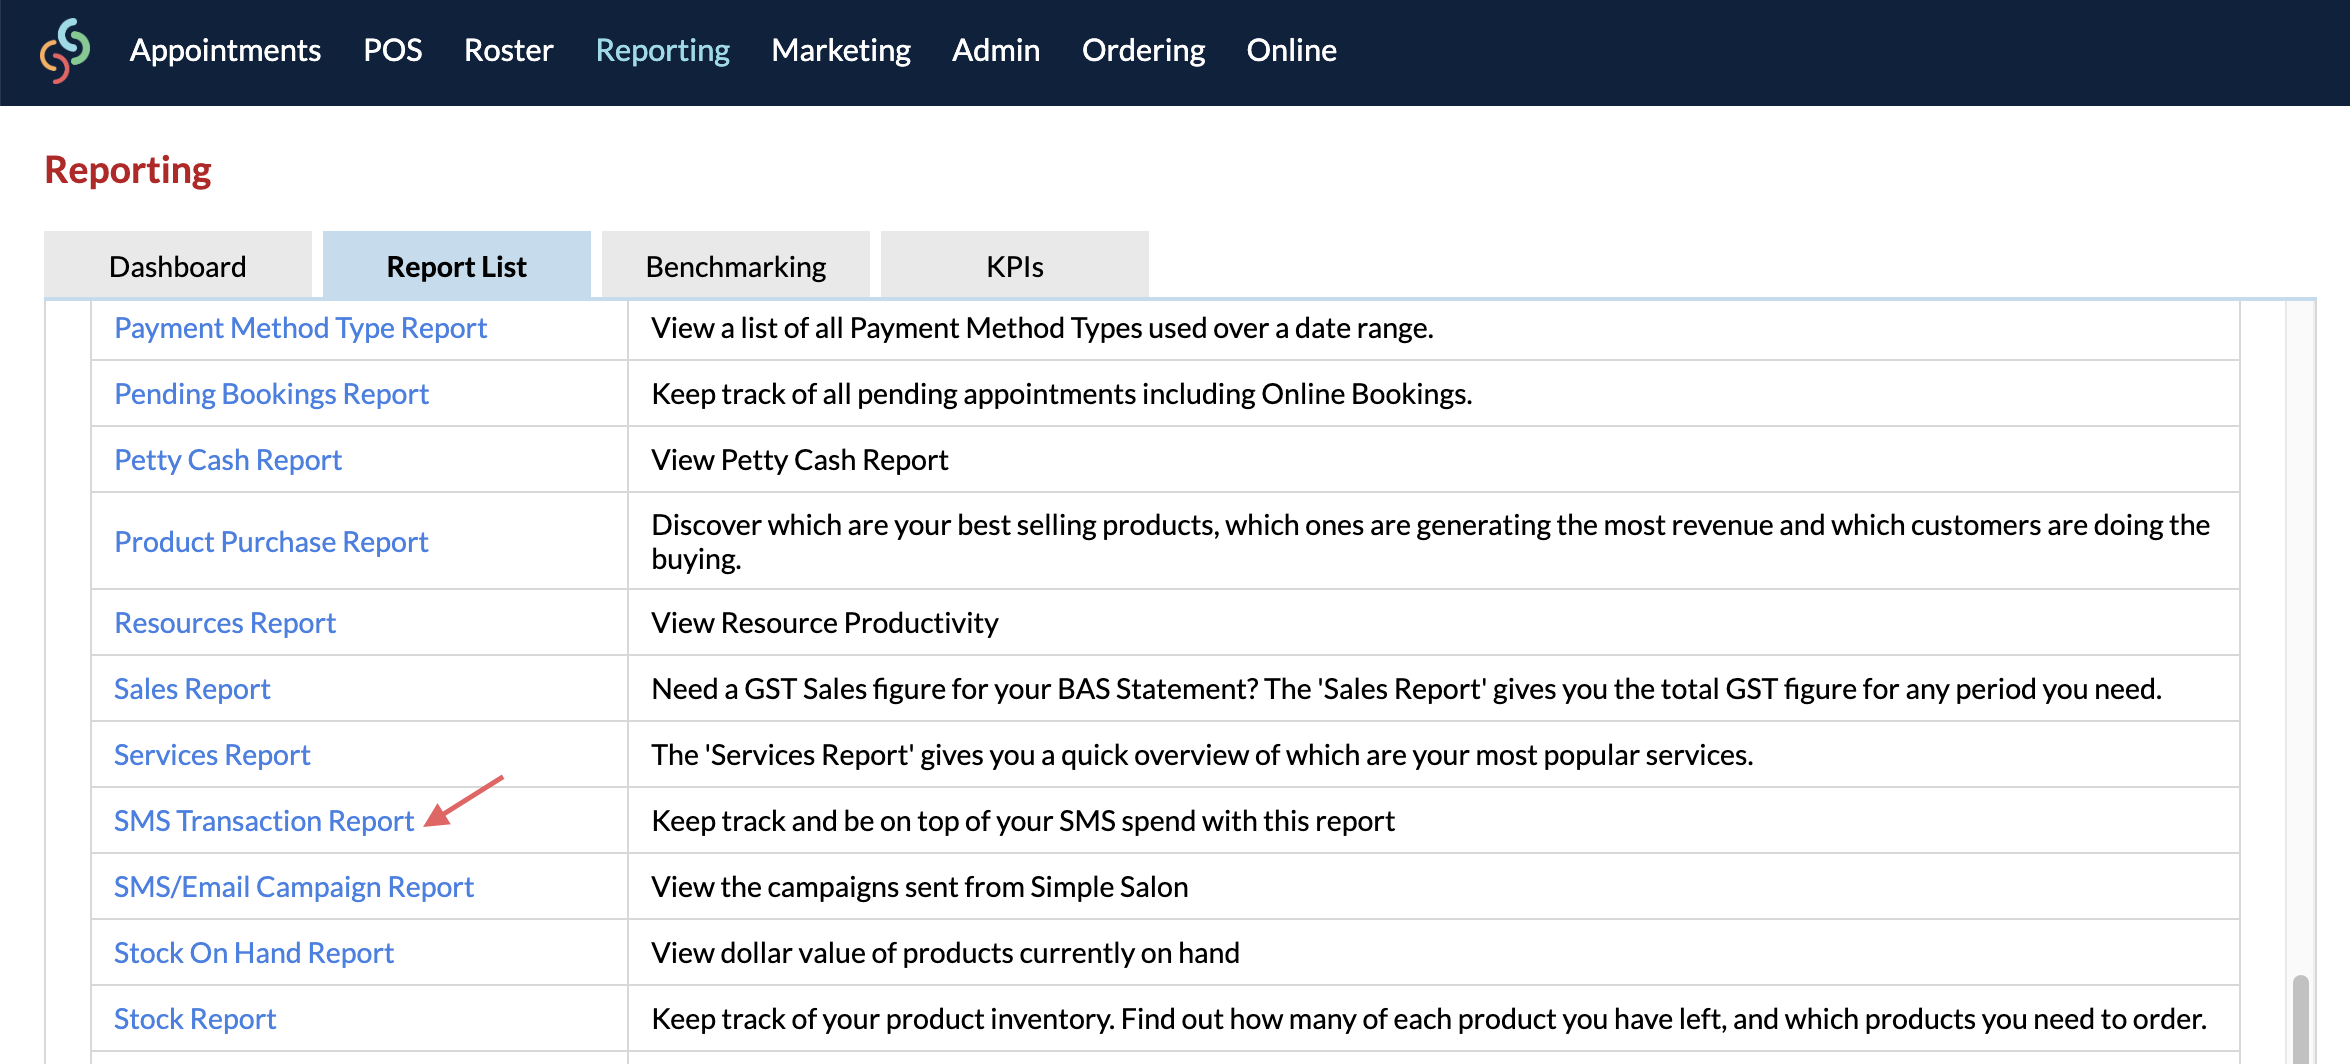Screen dimensions: 2350x1064
Task: Open the Reporting menu item
Action: click(x=662, y=50)
